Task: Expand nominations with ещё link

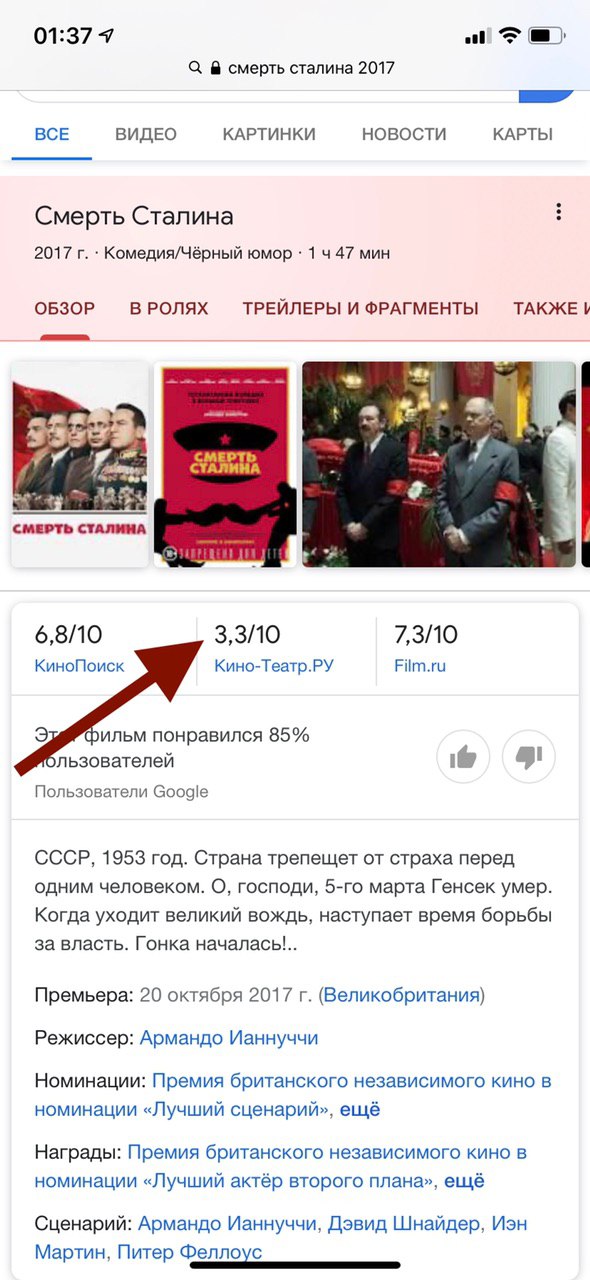Action: coord(360,1109)
